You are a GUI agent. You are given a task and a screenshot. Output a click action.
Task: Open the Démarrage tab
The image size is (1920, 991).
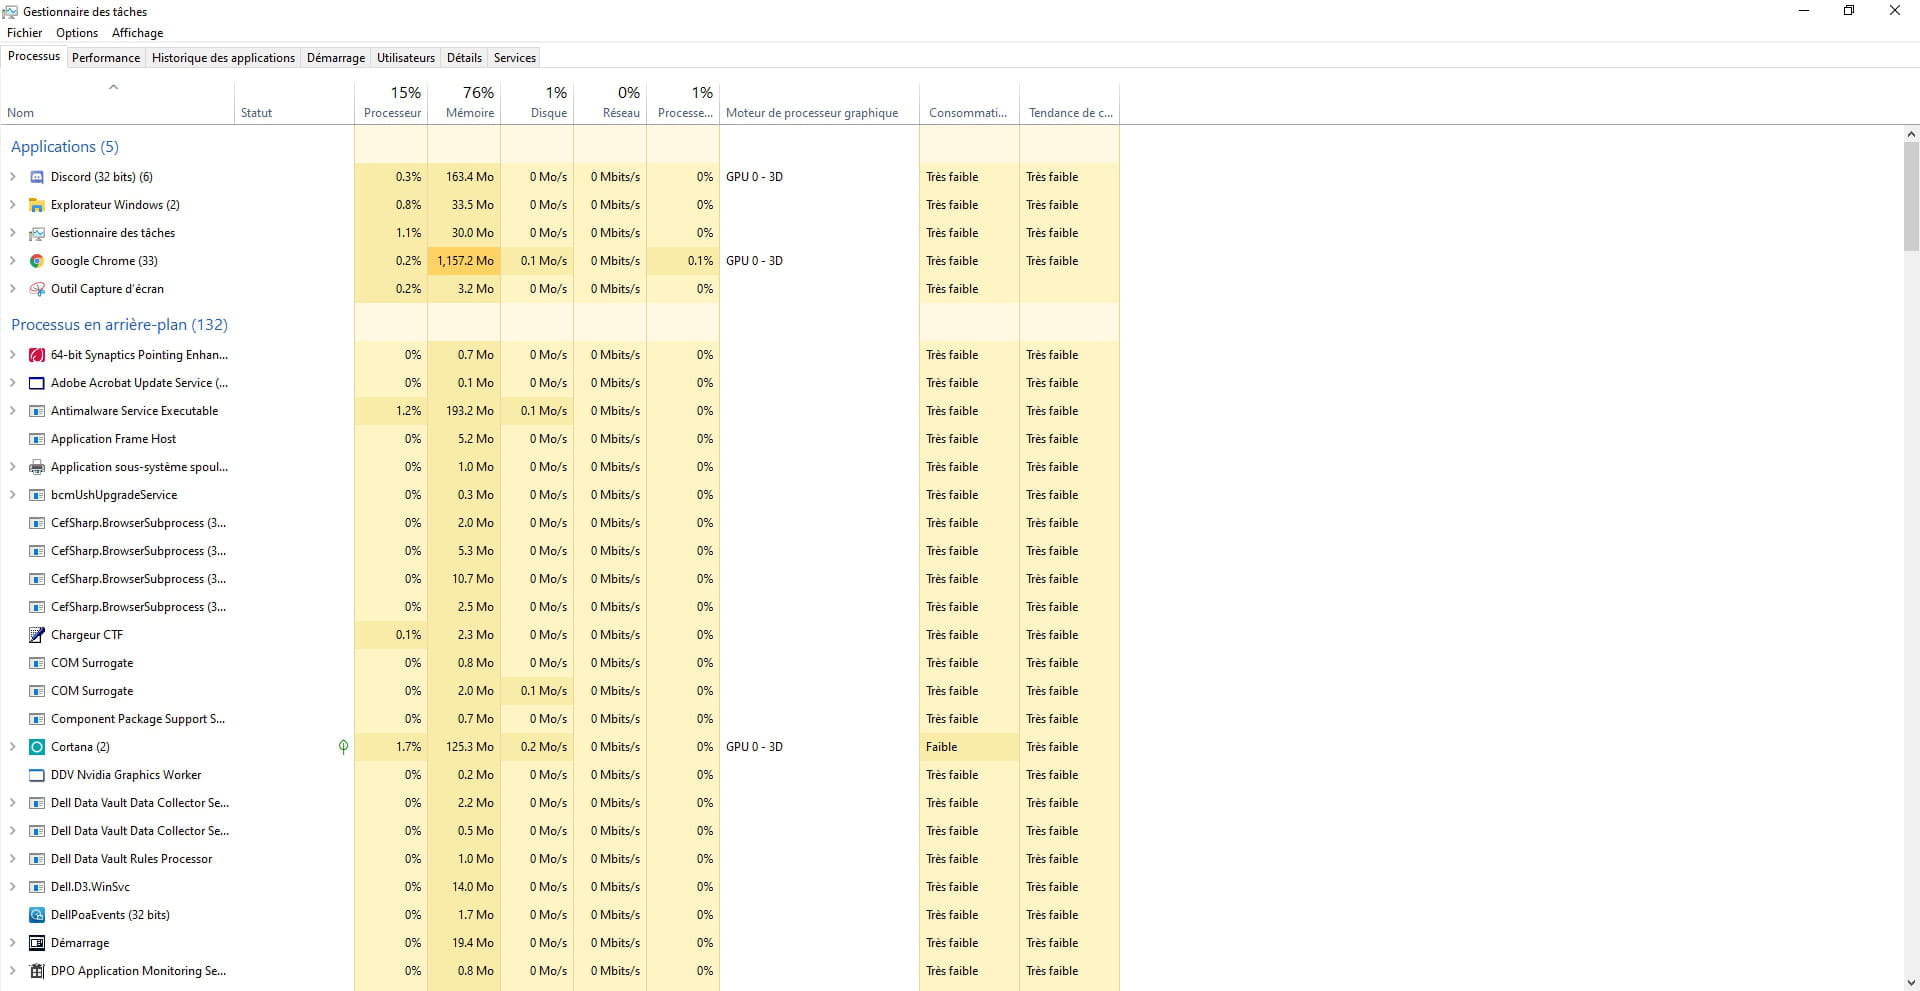[x=335, y=58]
